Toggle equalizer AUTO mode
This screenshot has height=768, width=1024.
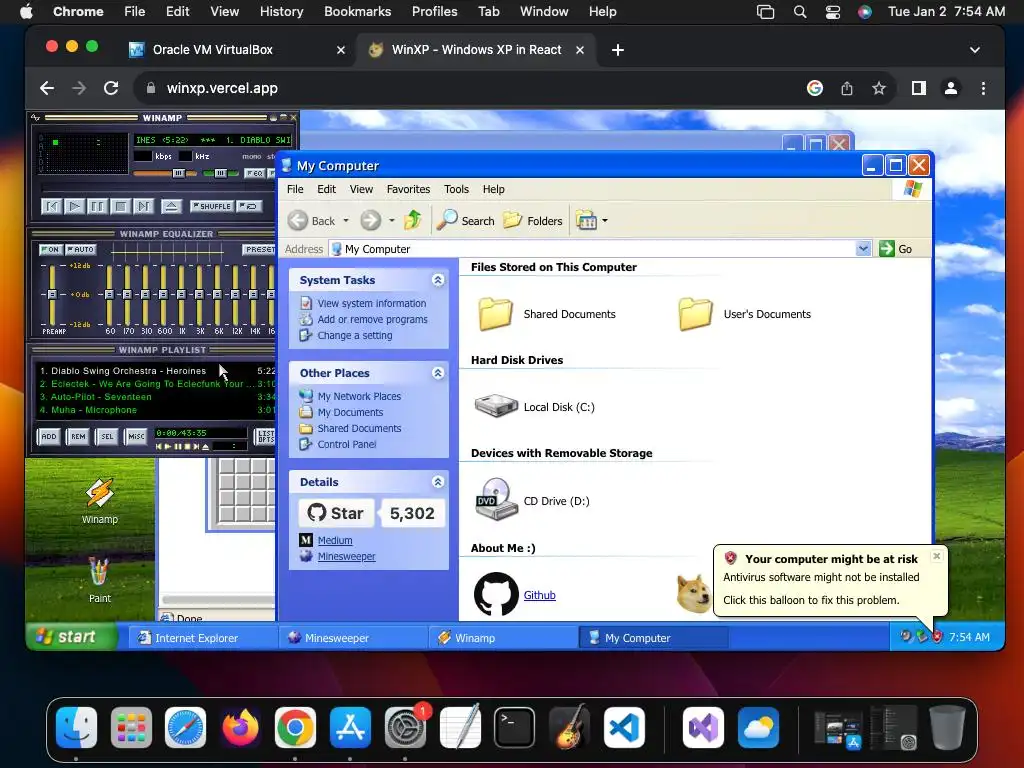click(80, 249)
